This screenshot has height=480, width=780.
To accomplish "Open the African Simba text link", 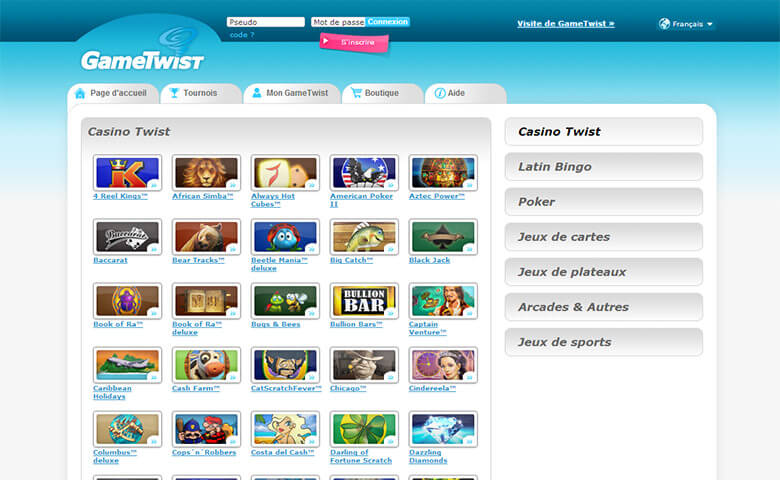I will pos(202,196).
